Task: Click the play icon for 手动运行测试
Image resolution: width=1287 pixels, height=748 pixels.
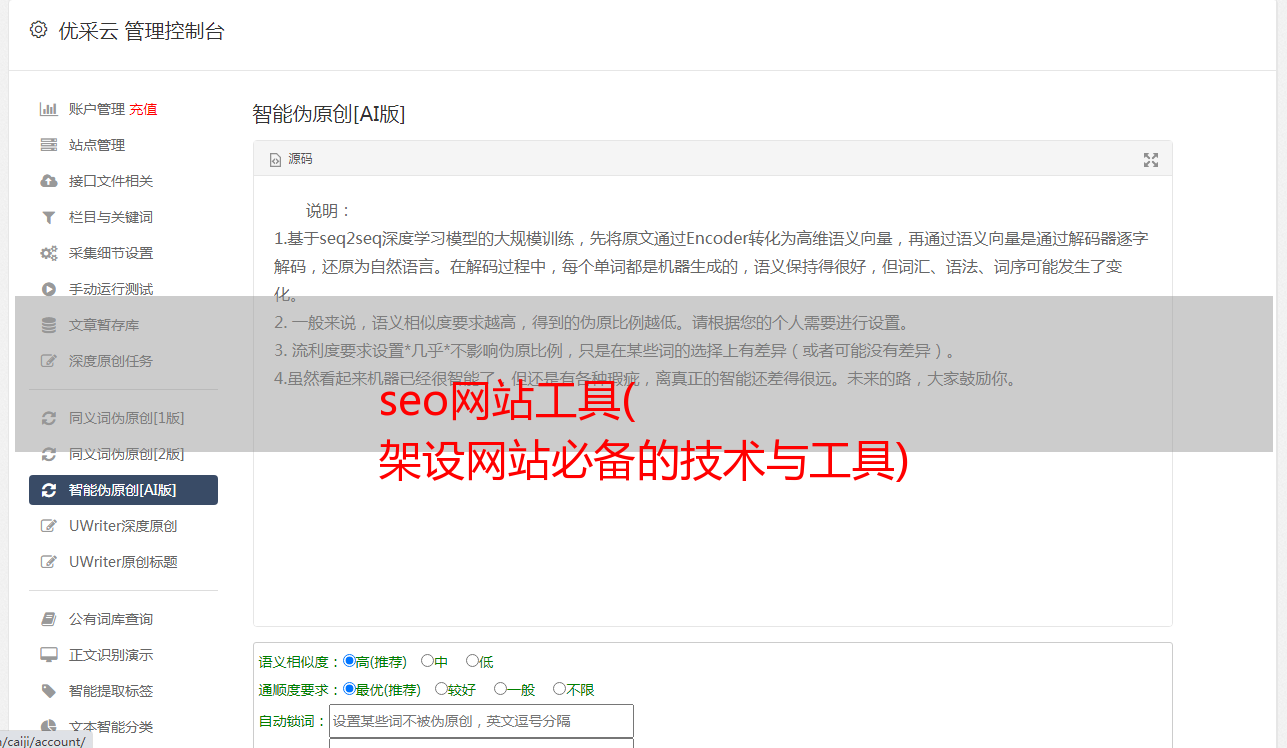Action: (x=48, y=289)
